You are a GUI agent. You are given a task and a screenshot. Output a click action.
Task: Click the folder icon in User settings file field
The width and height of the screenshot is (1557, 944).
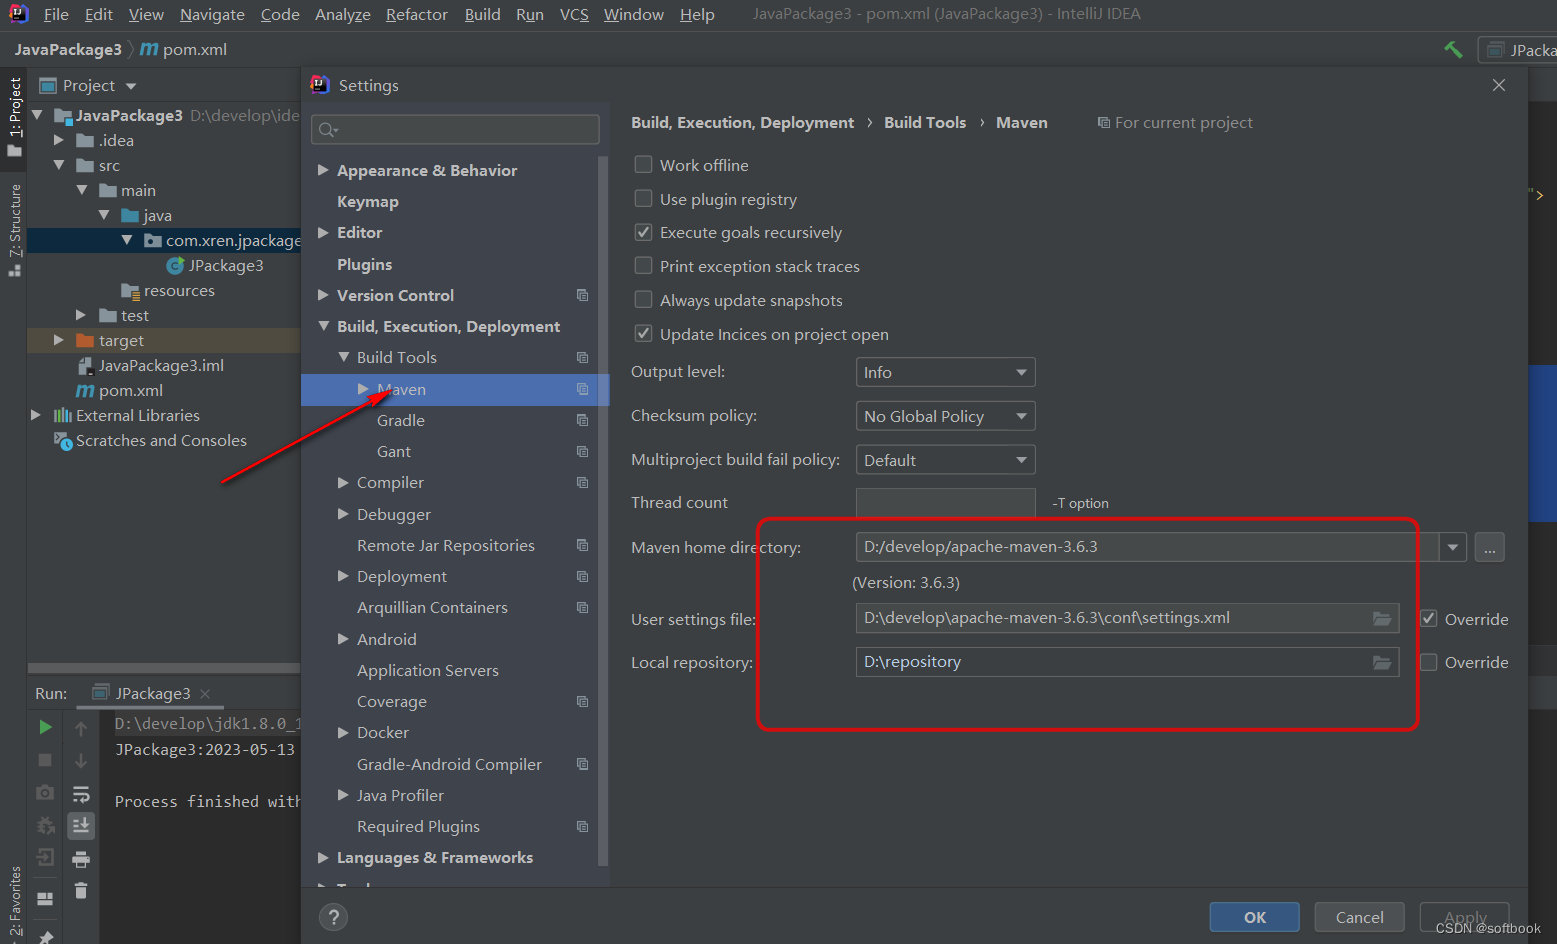[x=1382, y=619]
